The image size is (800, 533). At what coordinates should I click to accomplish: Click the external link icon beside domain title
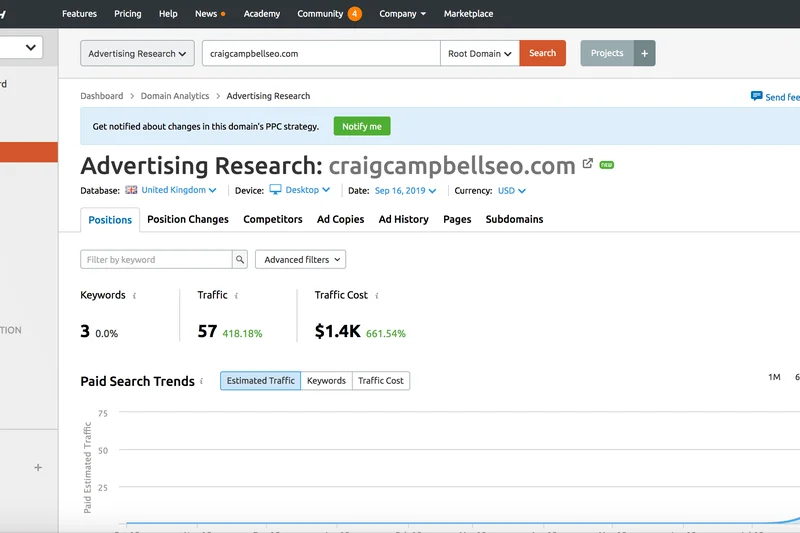(x=588, y=163)
